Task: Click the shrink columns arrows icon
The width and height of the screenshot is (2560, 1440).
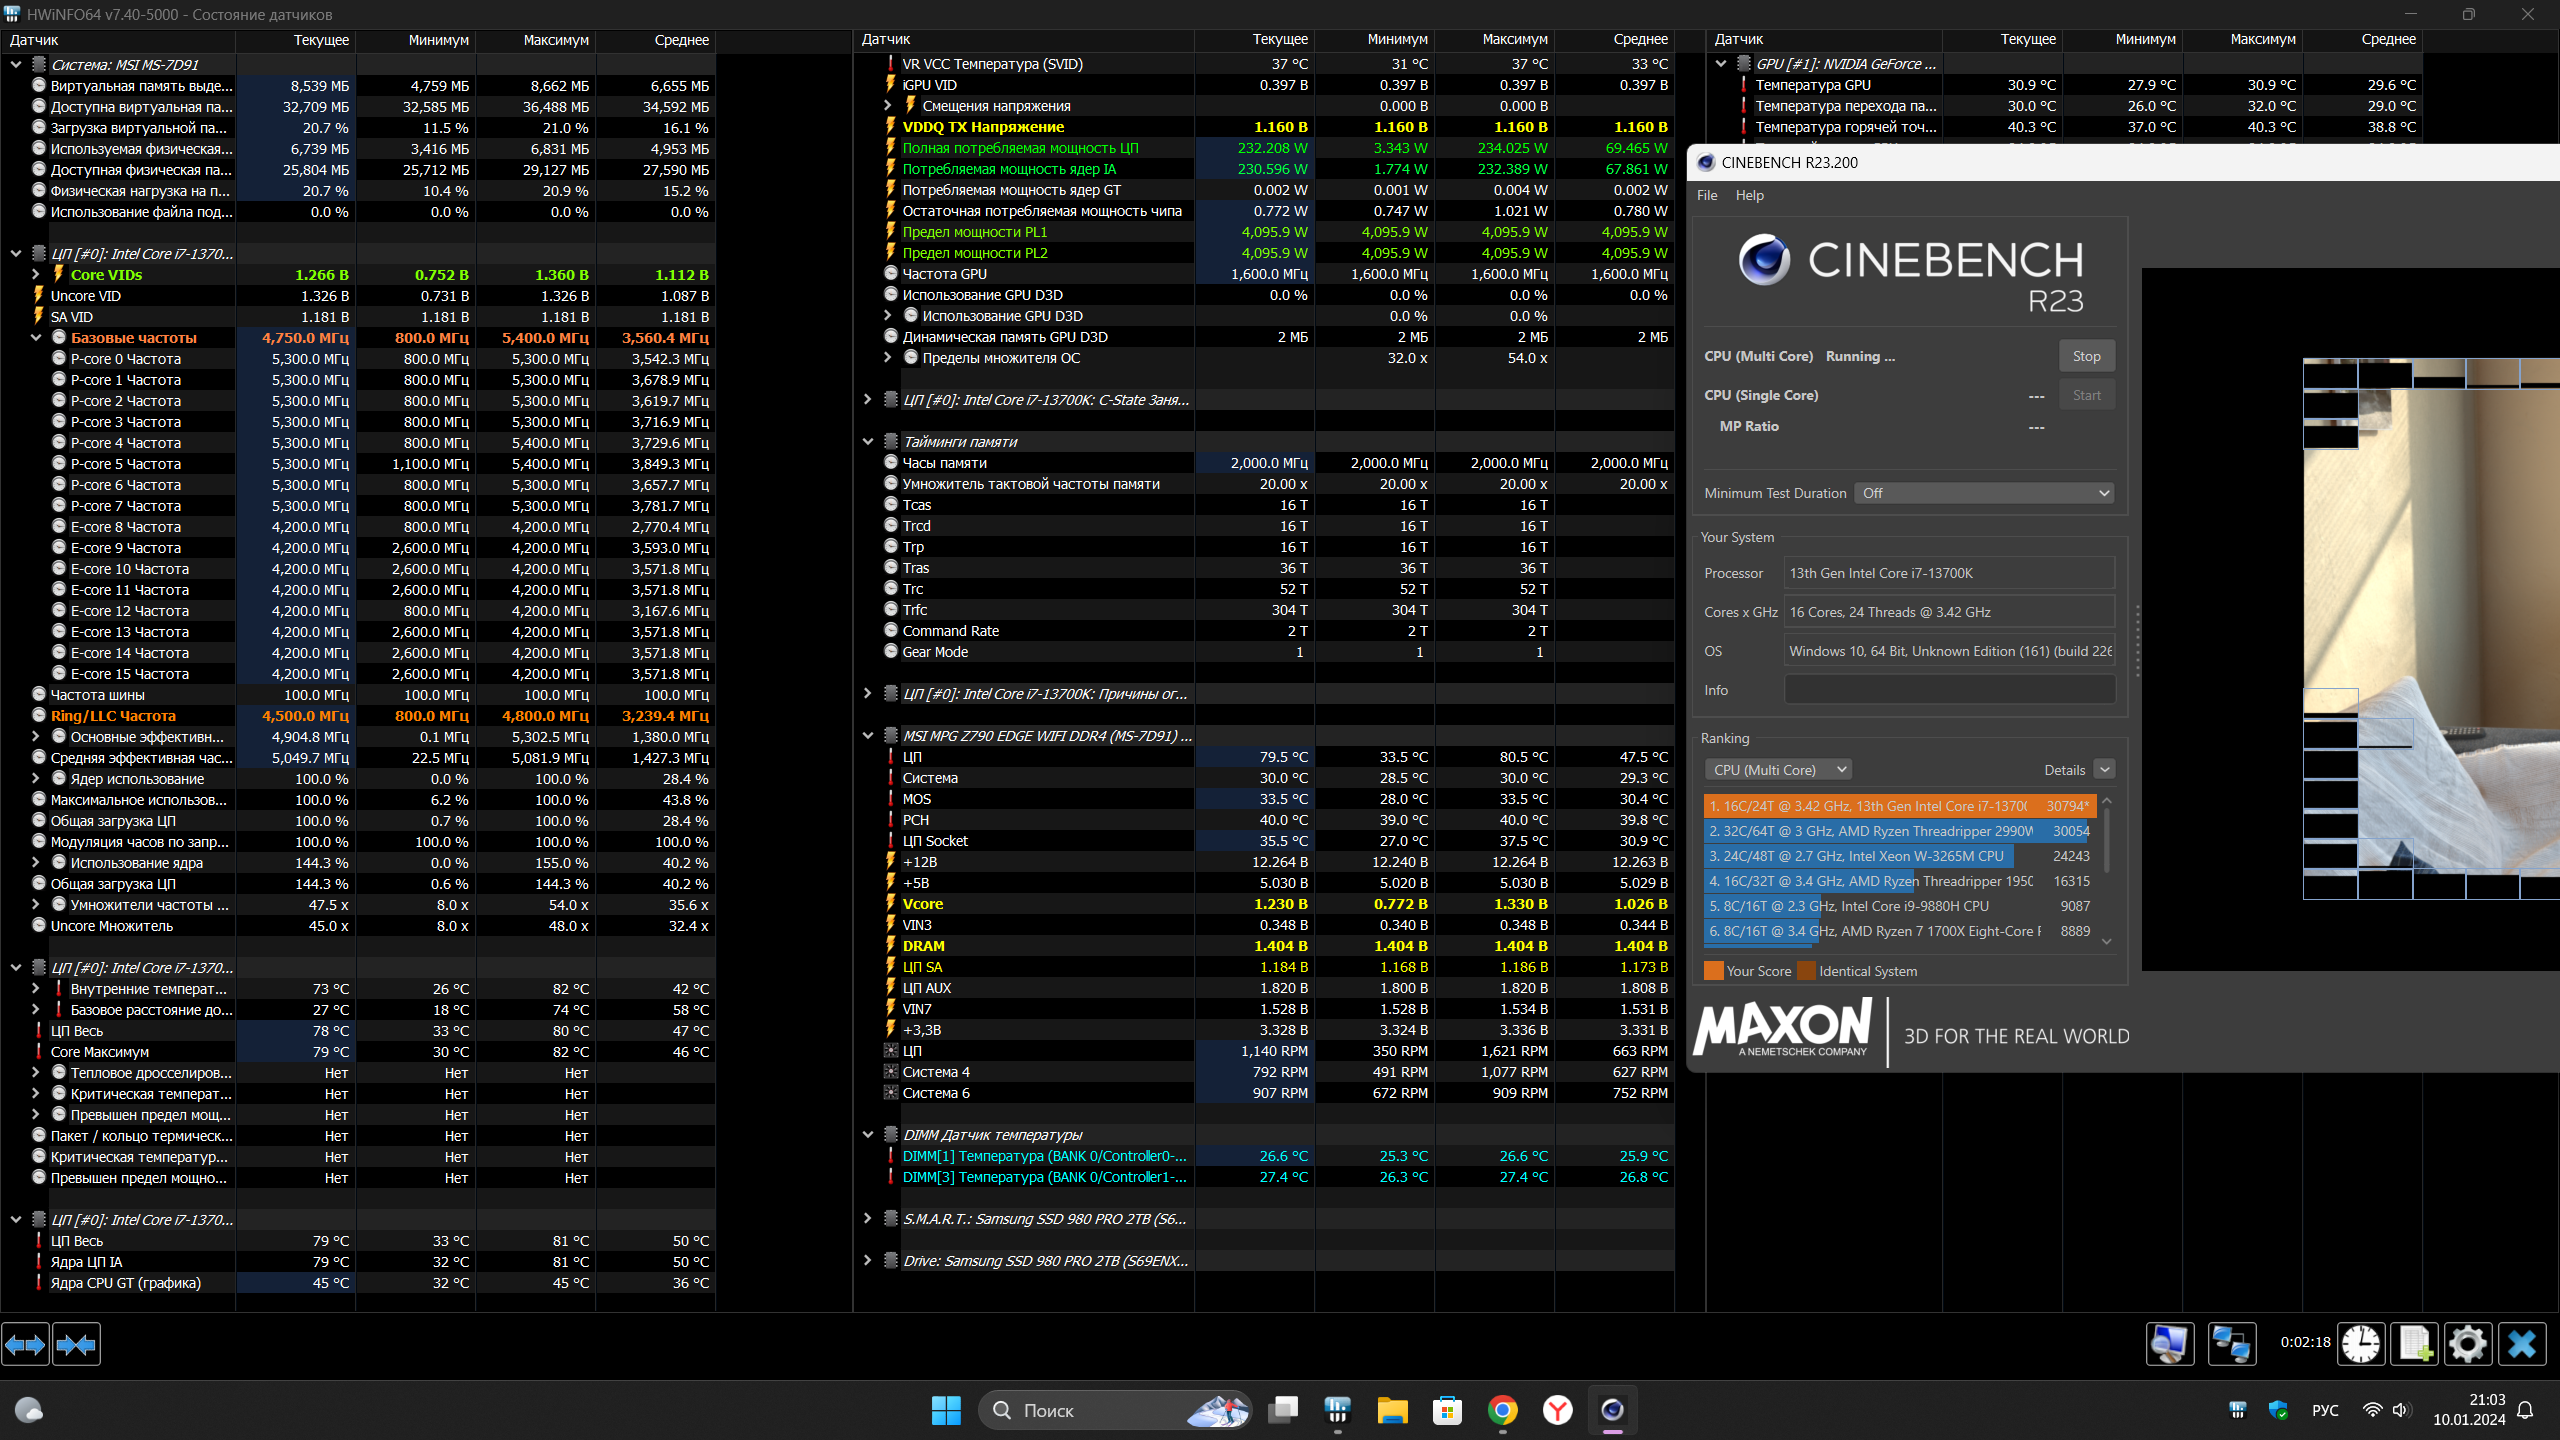Action: click(x=76, y=1345)
